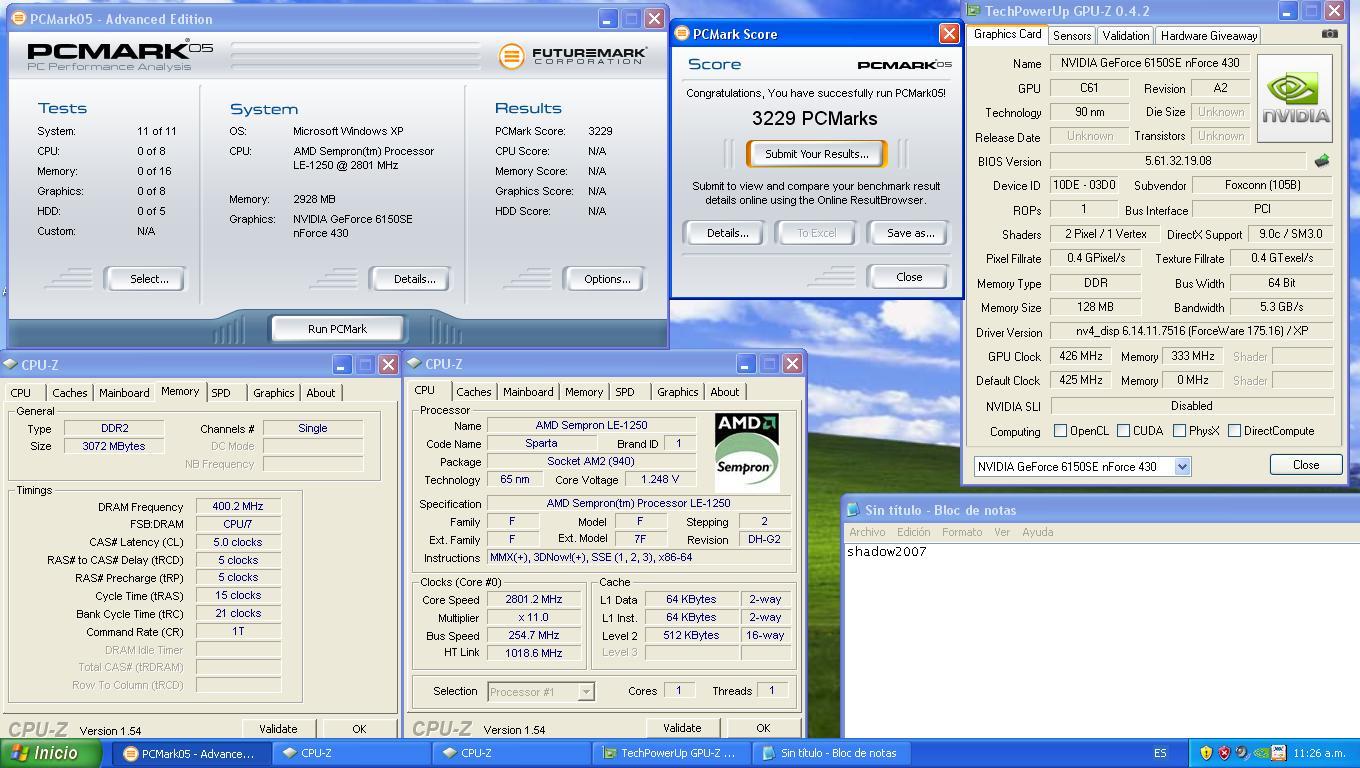Click the Bloc de notas title icon
The height and width of the screenshot is (768, 1360).
point(853,510)
